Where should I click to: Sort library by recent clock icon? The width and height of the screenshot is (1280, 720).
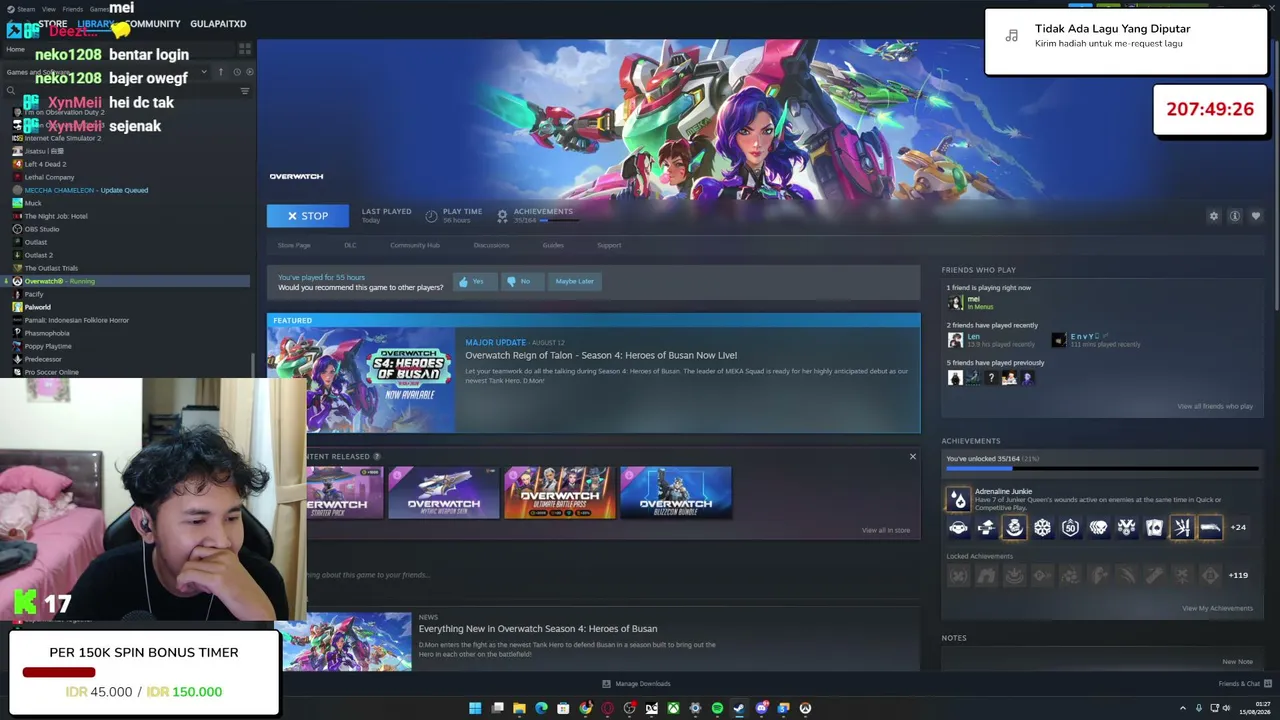(x=237, y=72)
